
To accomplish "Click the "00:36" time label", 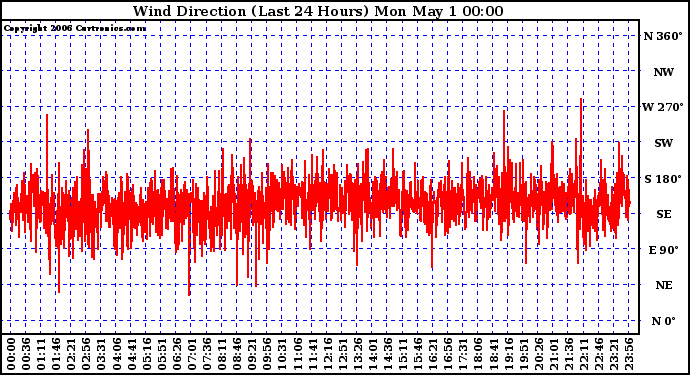I will (26, 354).
